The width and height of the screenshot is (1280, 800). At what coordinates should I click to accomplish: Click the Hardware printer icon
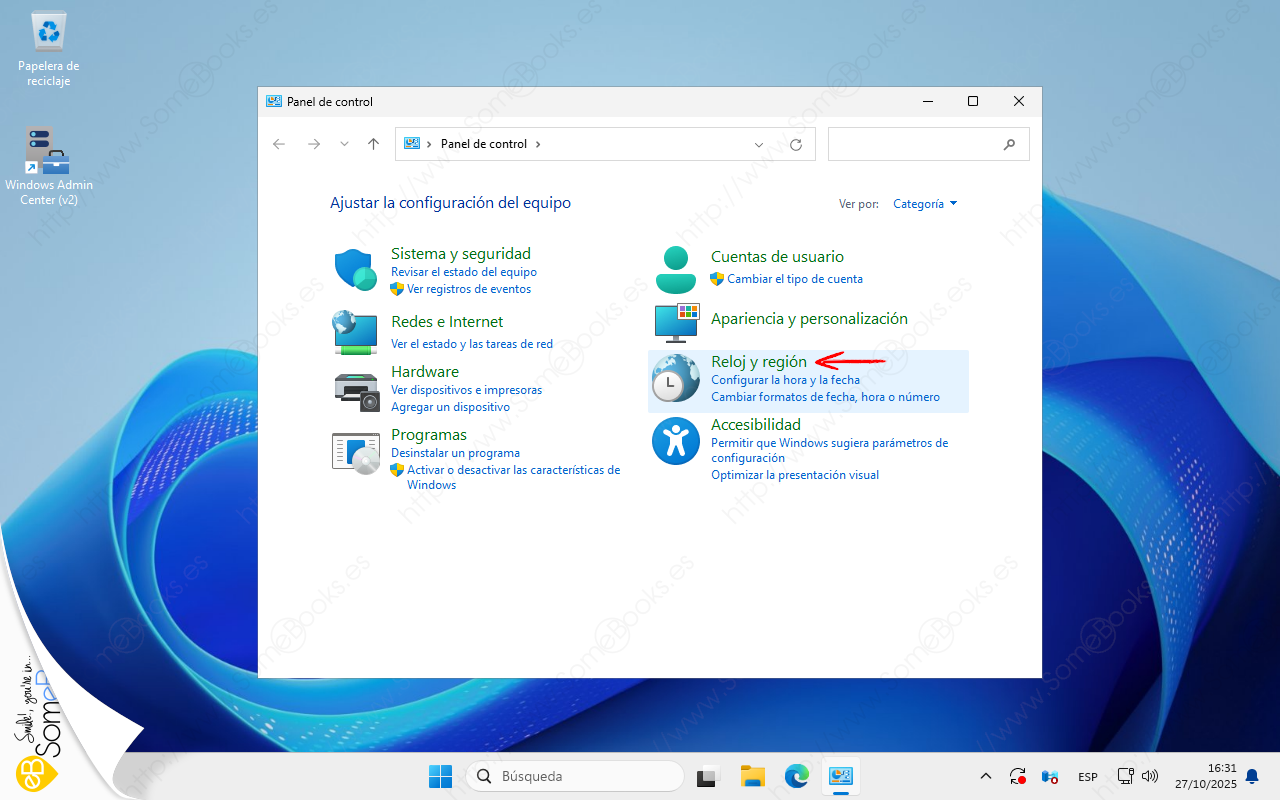[x=355, y=390]
